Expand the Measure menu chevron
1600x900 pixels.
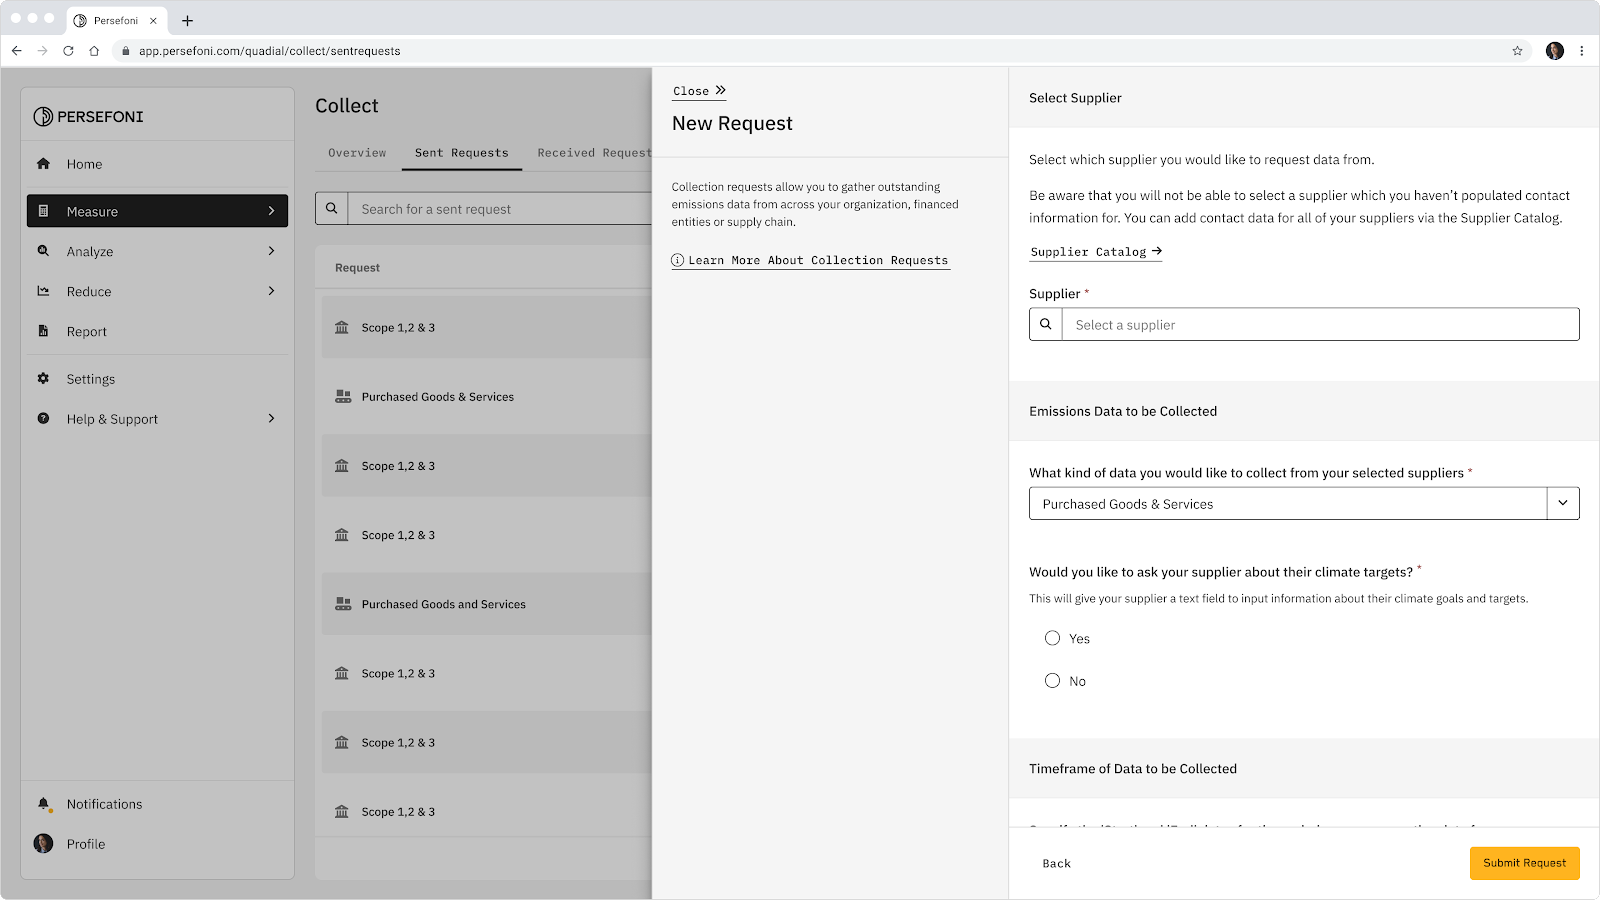tap(271, 211)
